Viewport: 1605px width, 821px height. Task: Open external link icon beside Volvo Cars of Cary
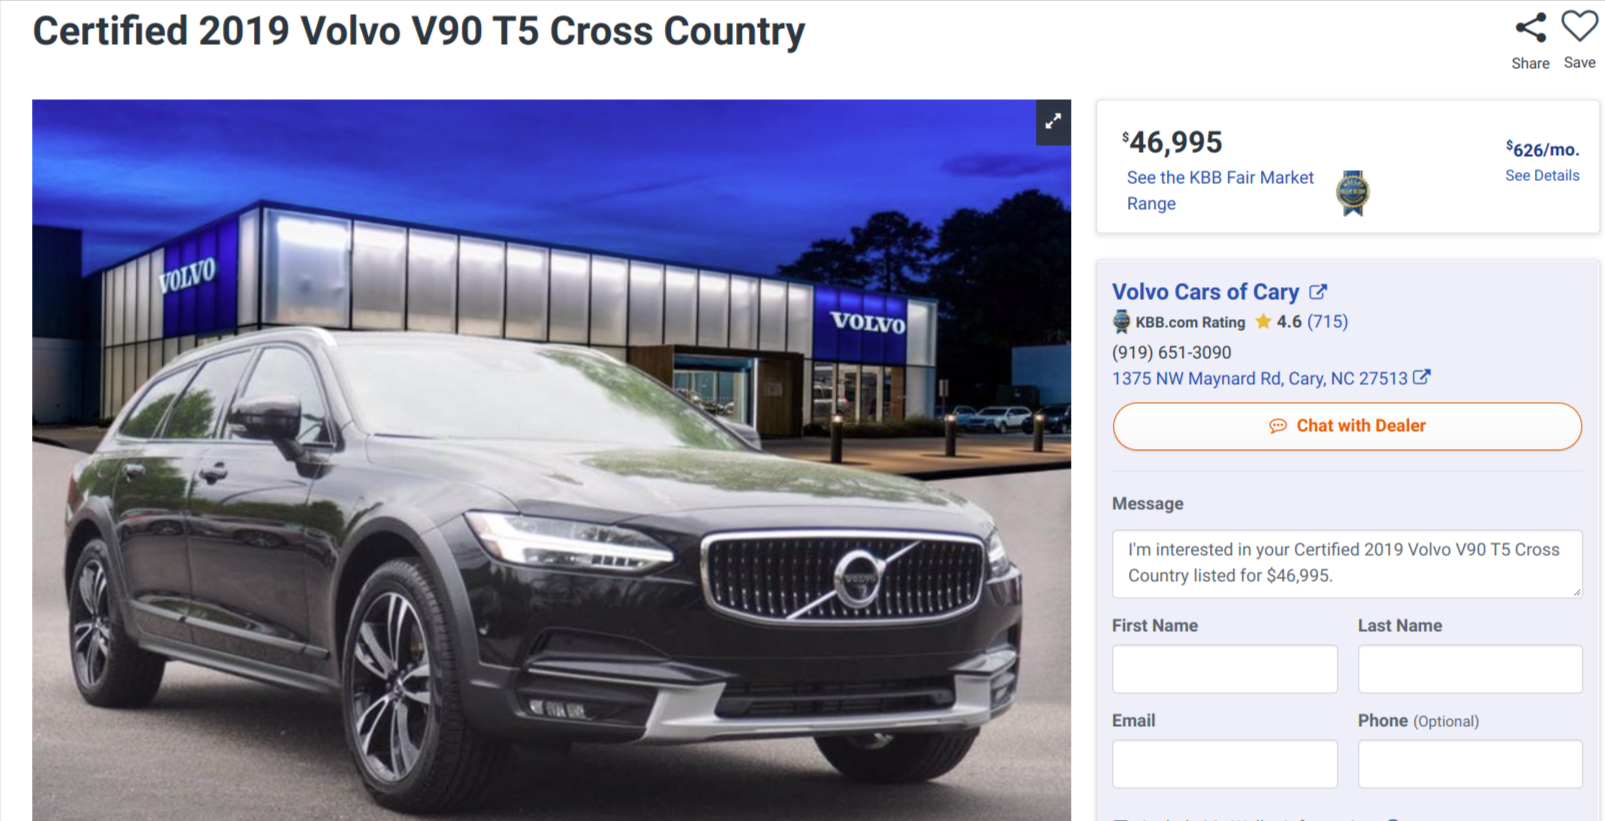pos(1318,292)
